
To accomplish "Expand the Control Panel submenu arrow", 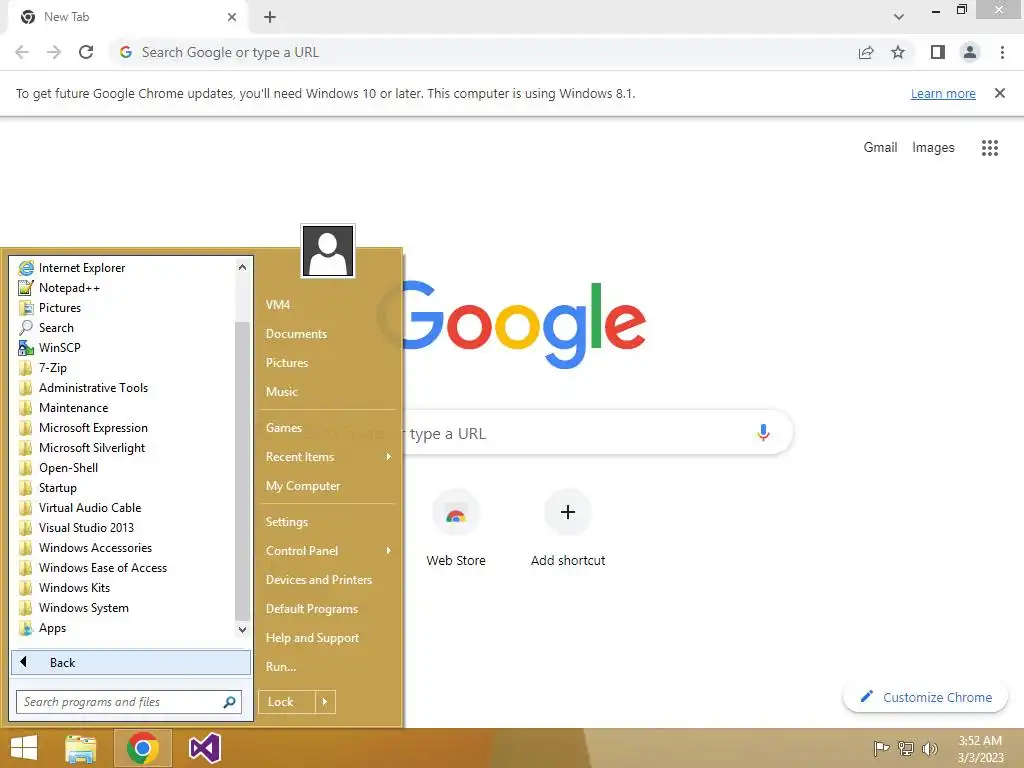I will [389, 551].
